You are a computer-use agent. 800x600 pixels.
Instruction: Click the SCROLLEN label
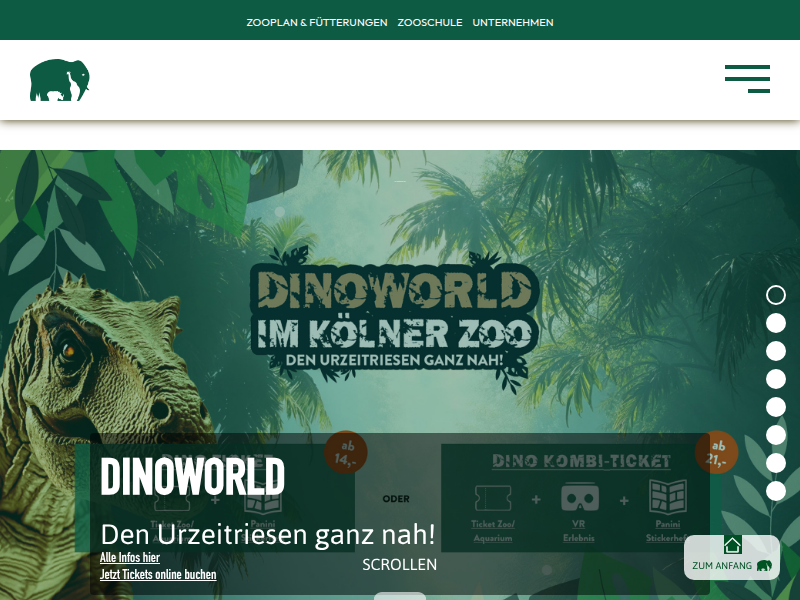pos(400,565)
